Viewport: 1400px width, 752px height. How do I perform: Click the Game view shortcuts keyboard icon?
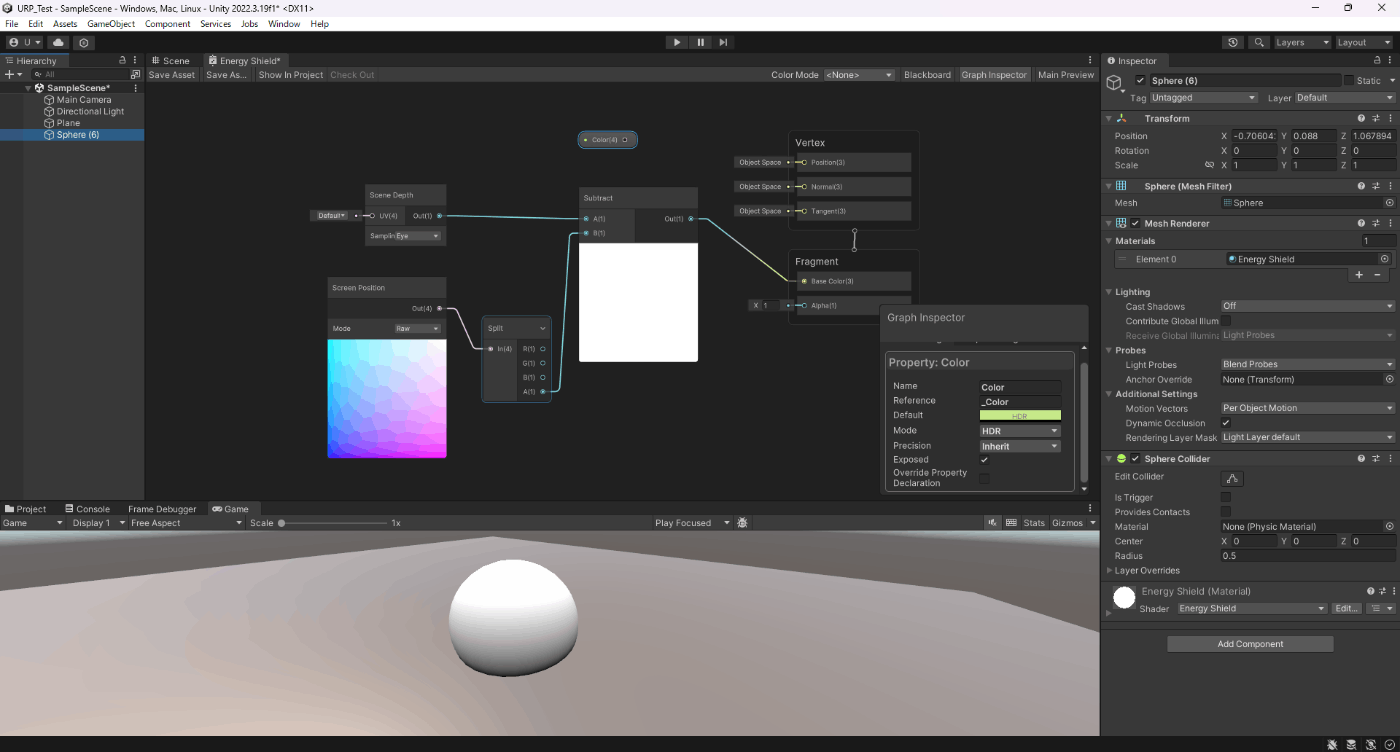tap(1011, 523)
